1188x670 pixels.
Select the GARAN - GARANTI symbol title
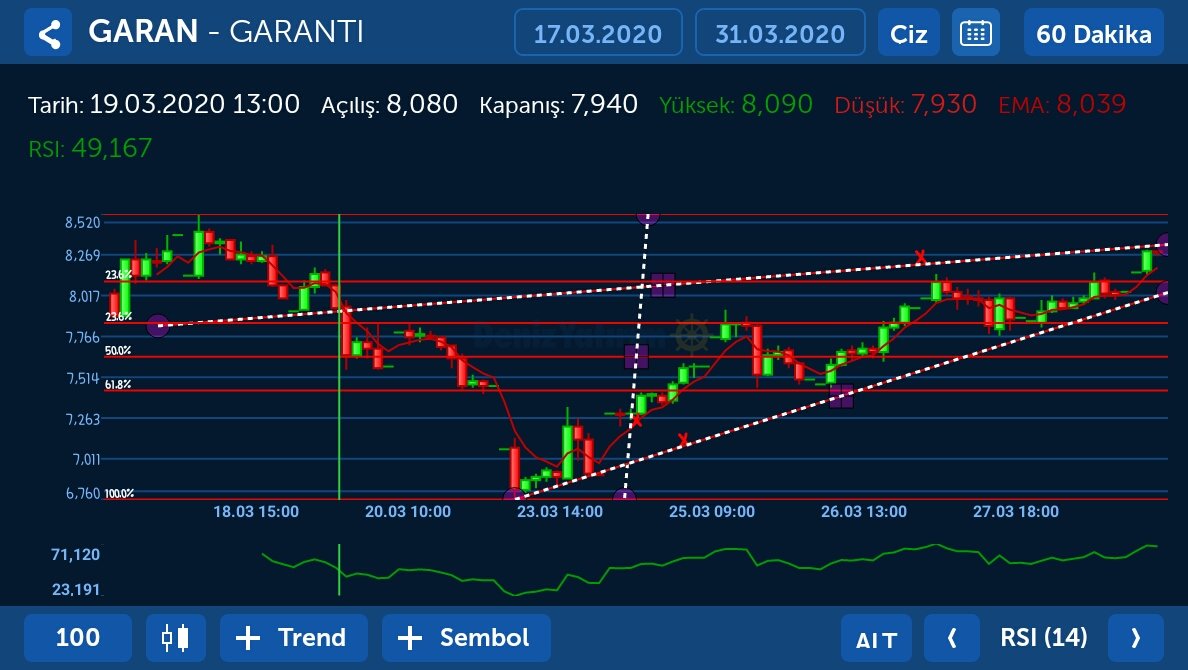click(226, 32)
